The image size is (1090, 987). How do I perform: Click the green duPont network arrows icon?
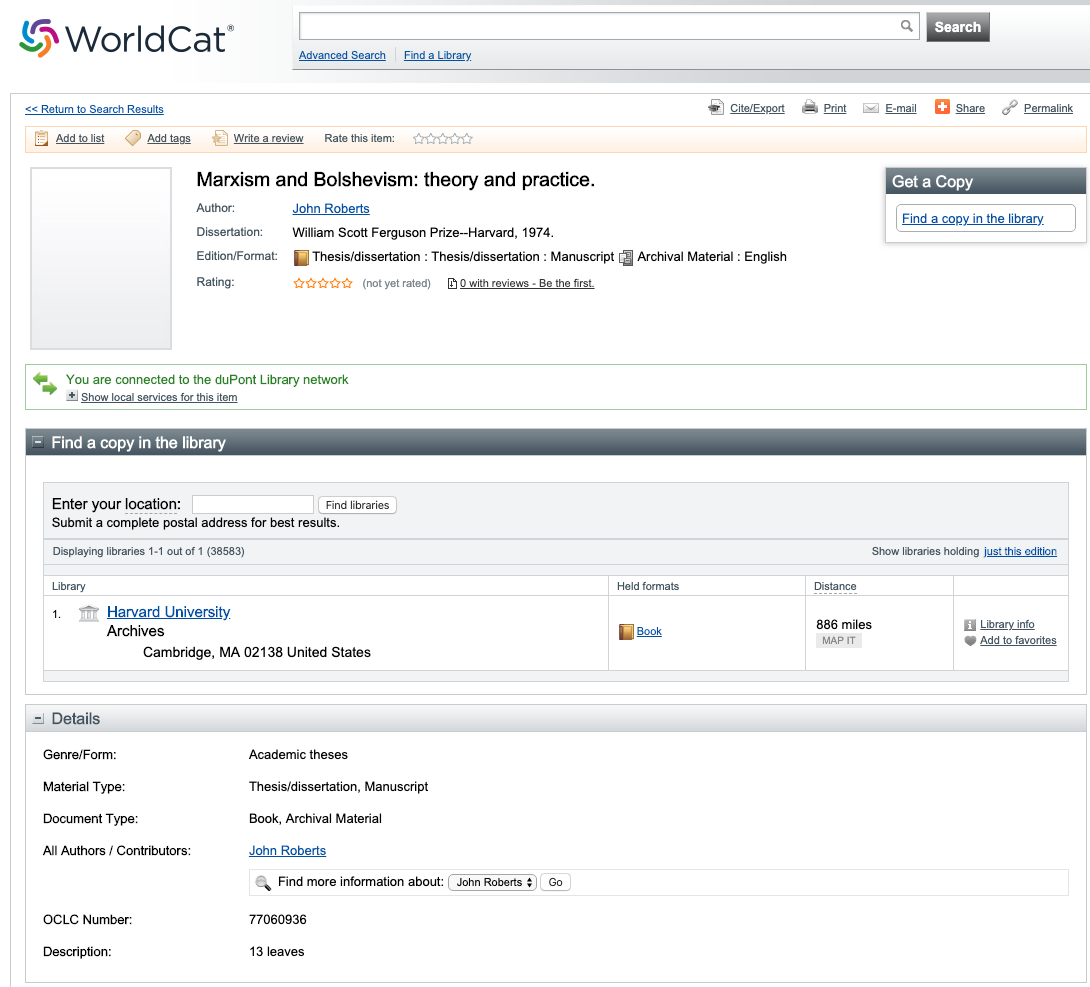45,384
